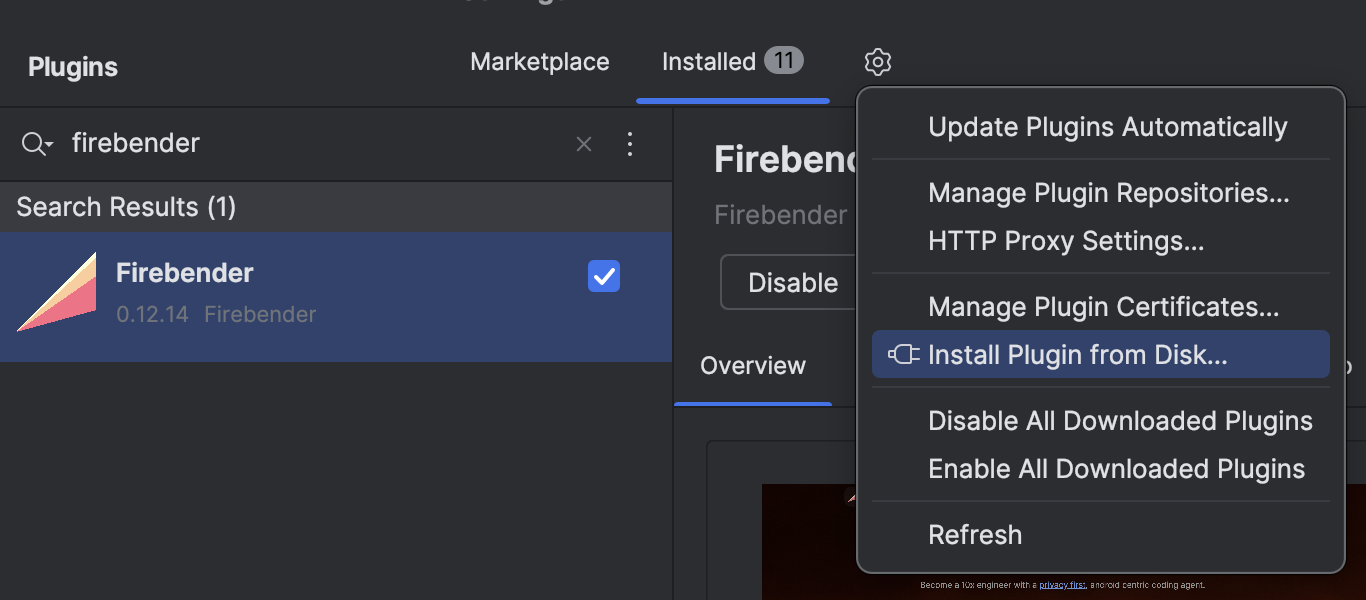This screenshot has height=600, width=1366.
Task: Click the search magnifier icon
Action: coord(36,143)
